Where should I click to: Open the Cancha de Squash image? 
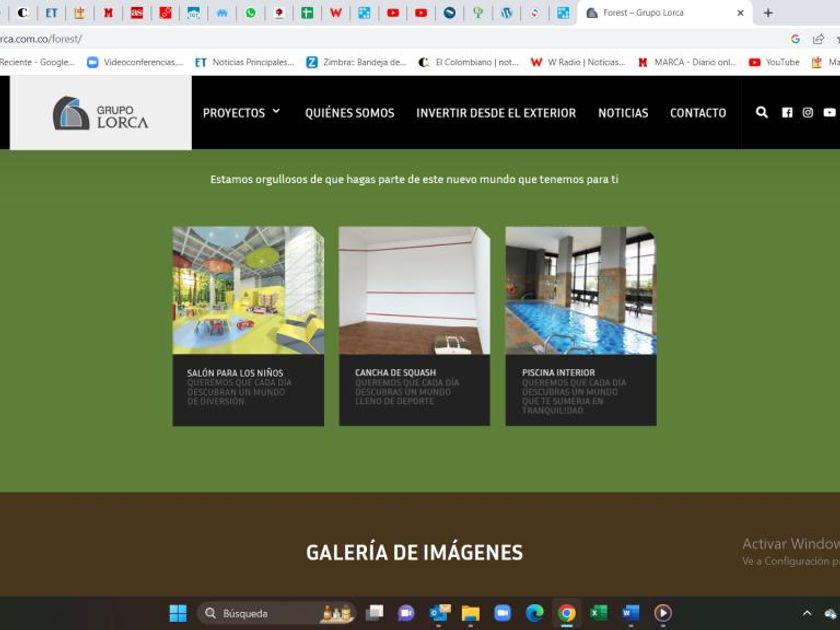click(x=414, y=290)
